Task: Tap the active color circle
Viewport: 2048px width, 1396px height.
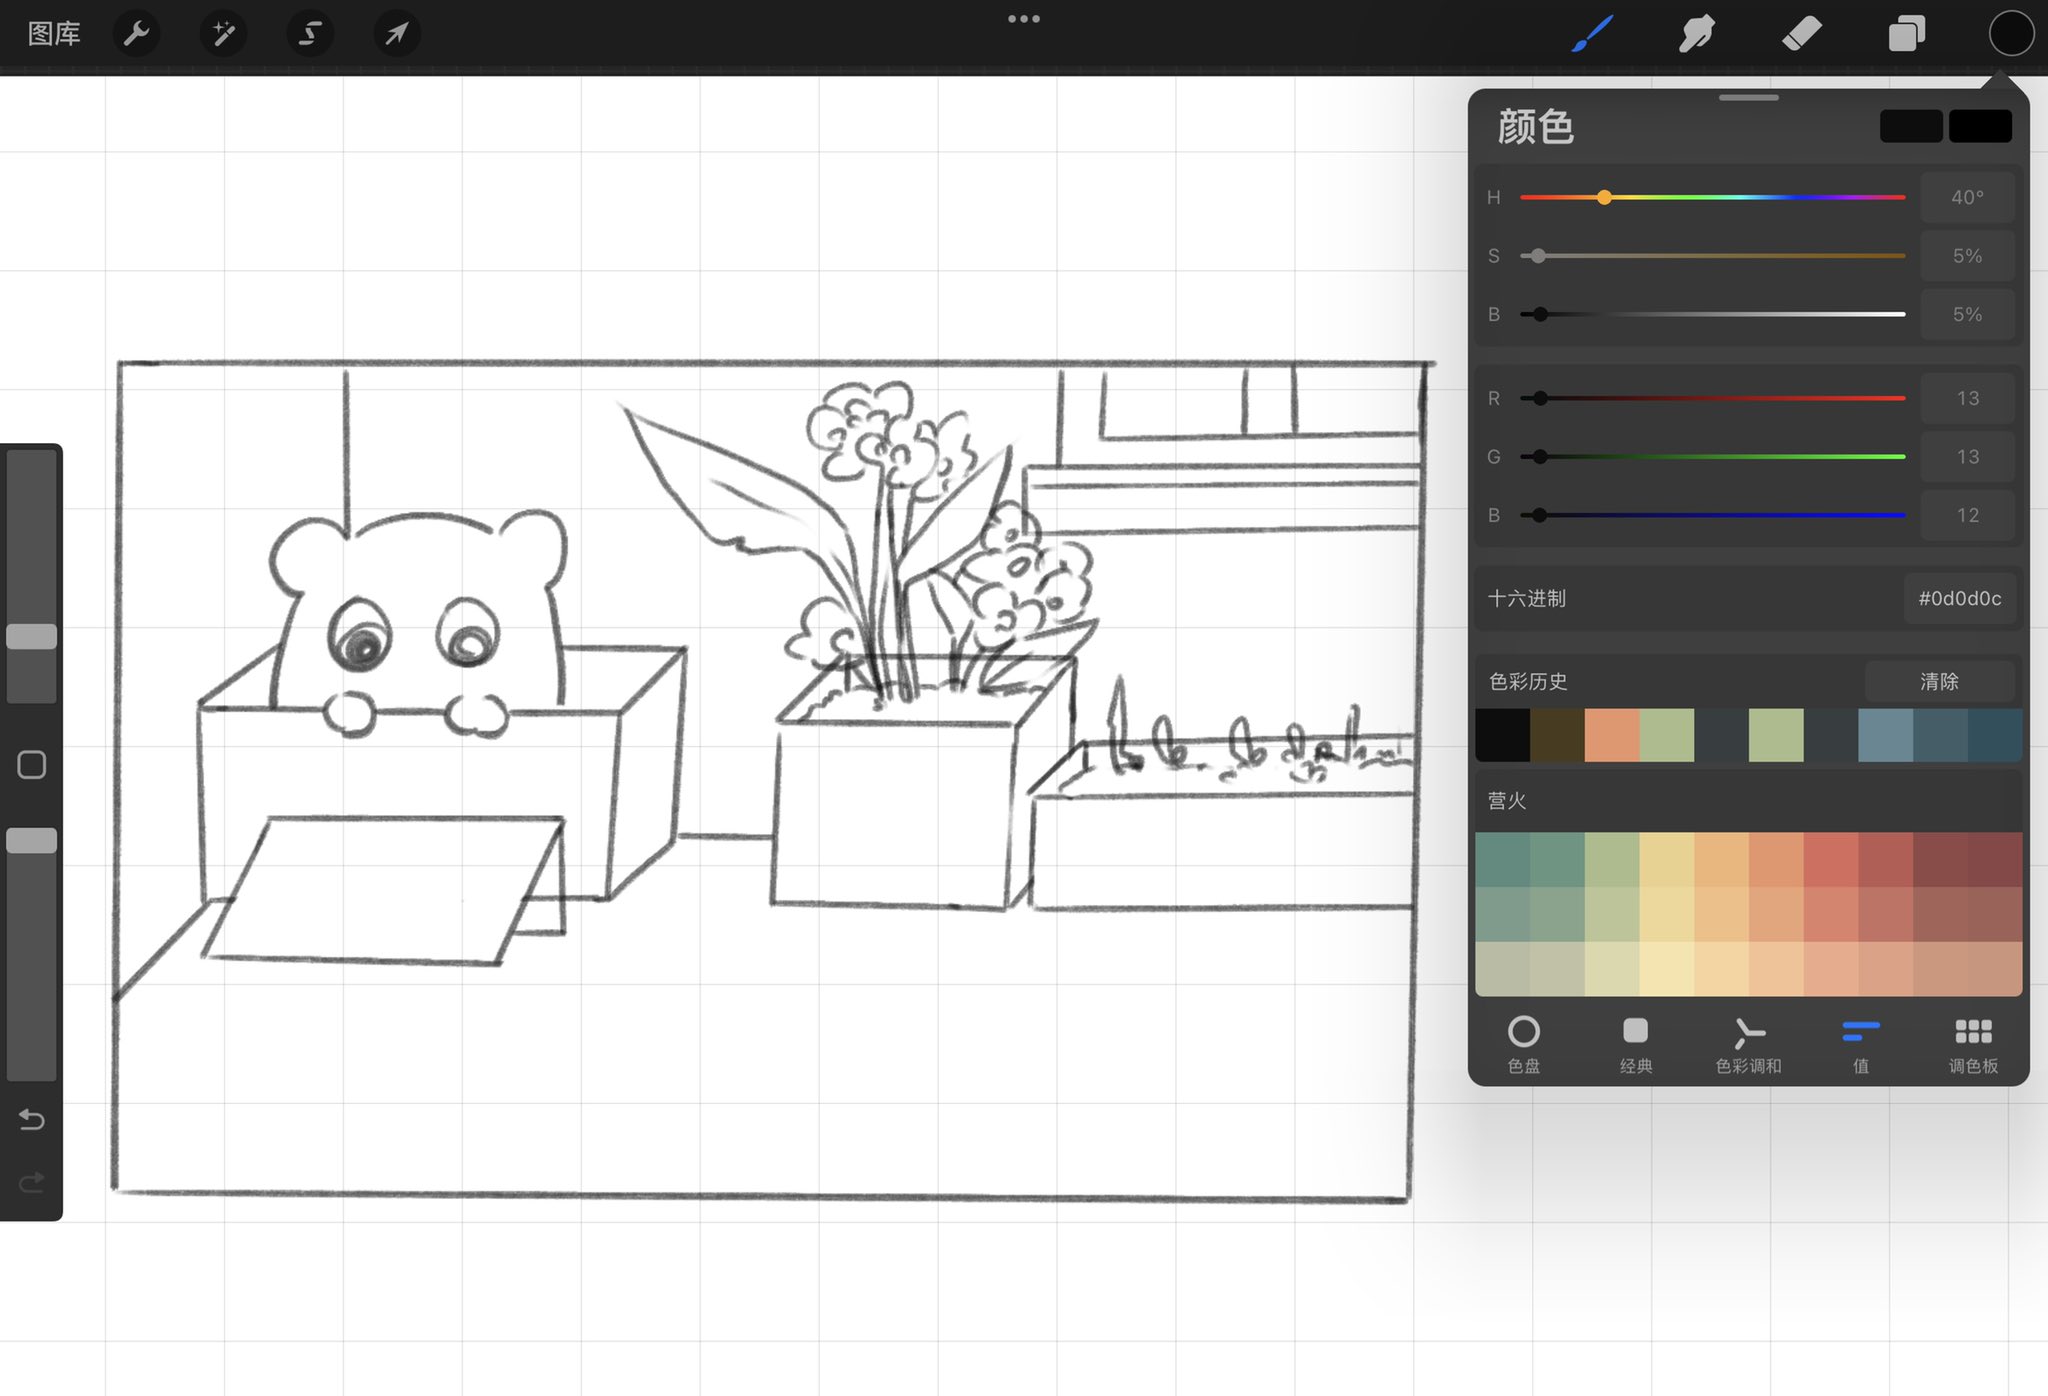Action: (2010, 34)
